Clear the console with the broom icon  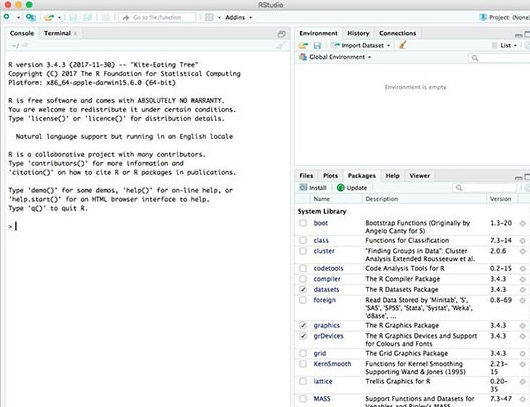(x=281, y=45)
